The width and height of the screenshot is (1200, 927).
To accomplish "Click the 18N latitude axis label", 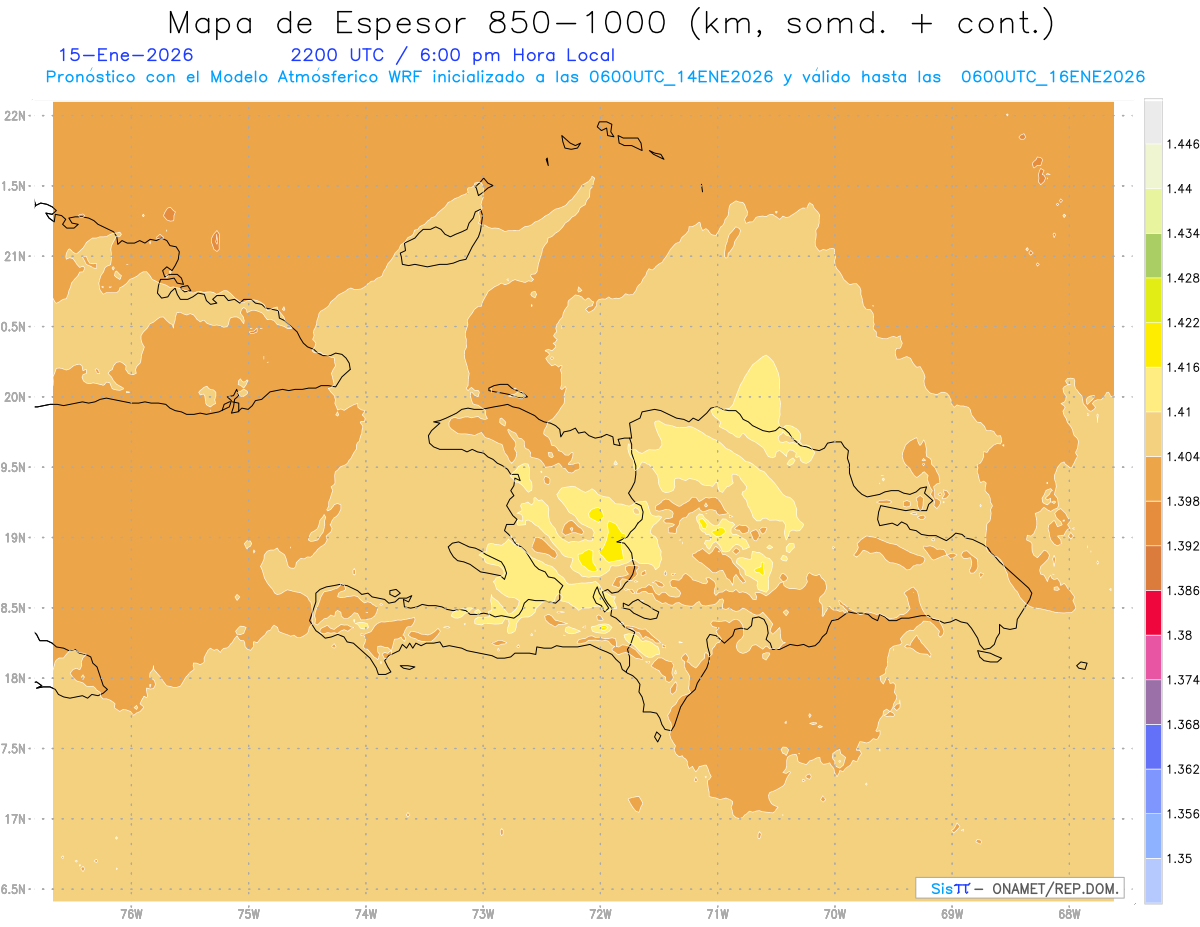I will click(14, 678).
